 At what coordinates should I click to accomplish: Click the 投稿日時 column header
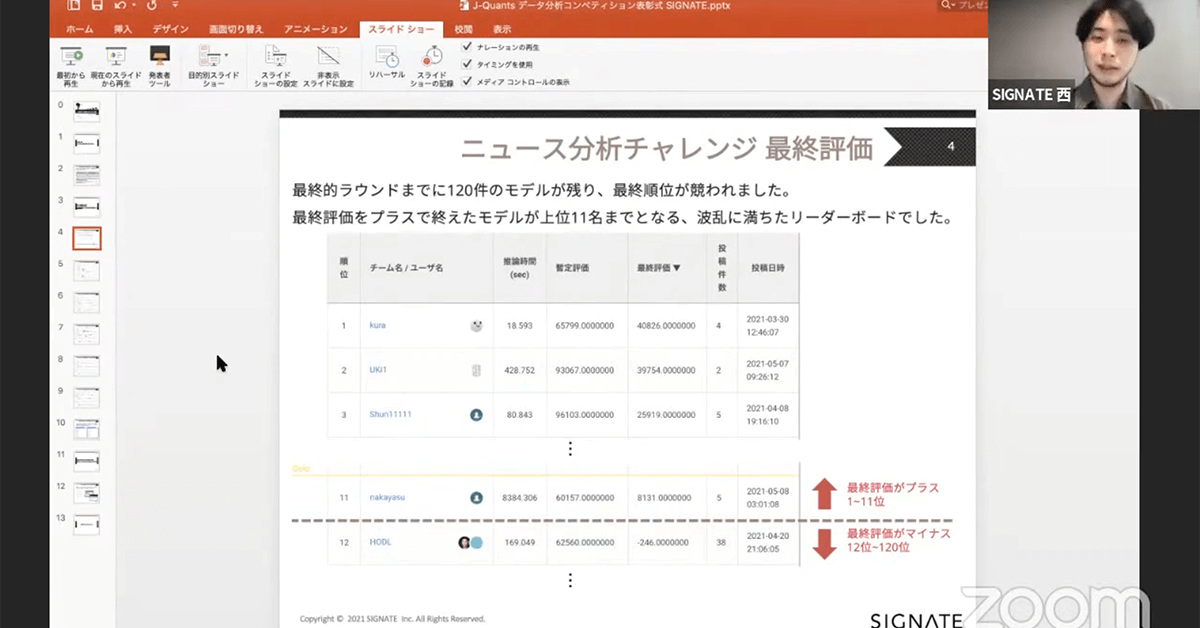coord(768,268)
